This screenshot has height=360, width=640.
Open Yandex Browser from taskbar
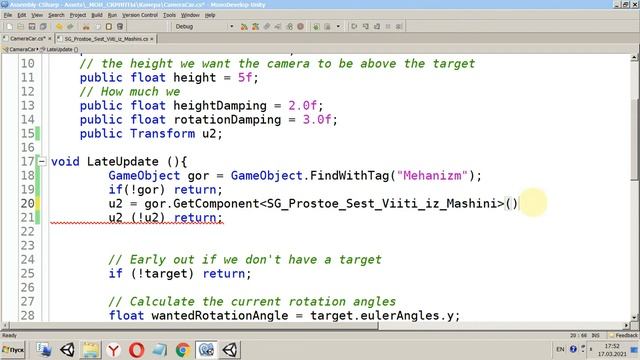pyautogui.click(x=113, y=350)
